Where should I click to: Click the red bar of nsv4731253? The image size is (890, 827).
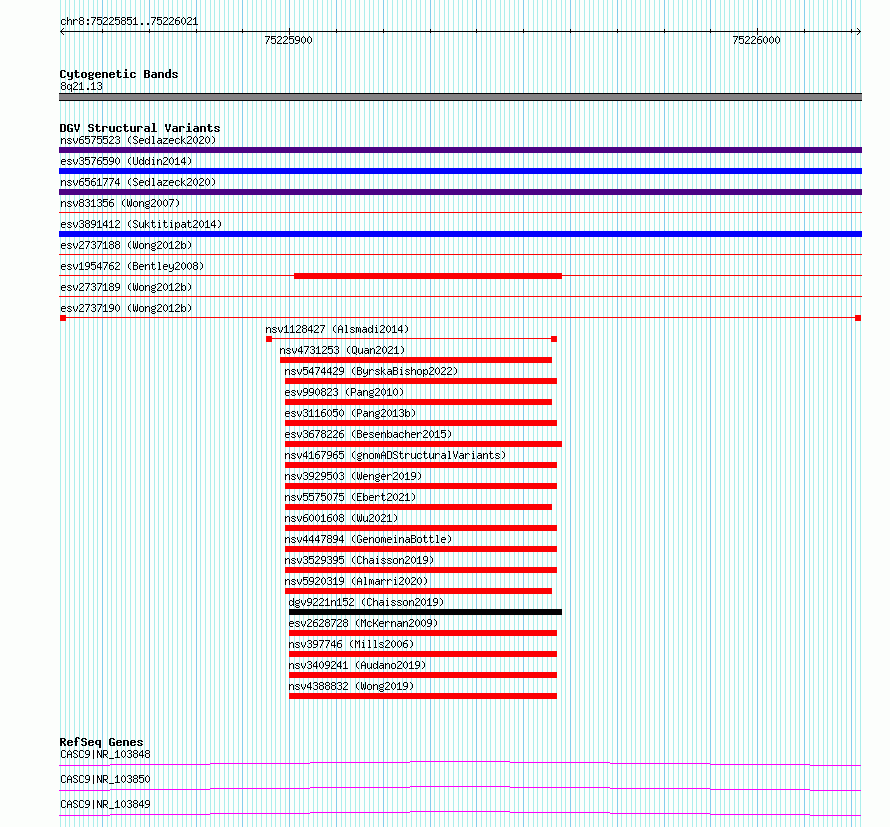point(416,360)
